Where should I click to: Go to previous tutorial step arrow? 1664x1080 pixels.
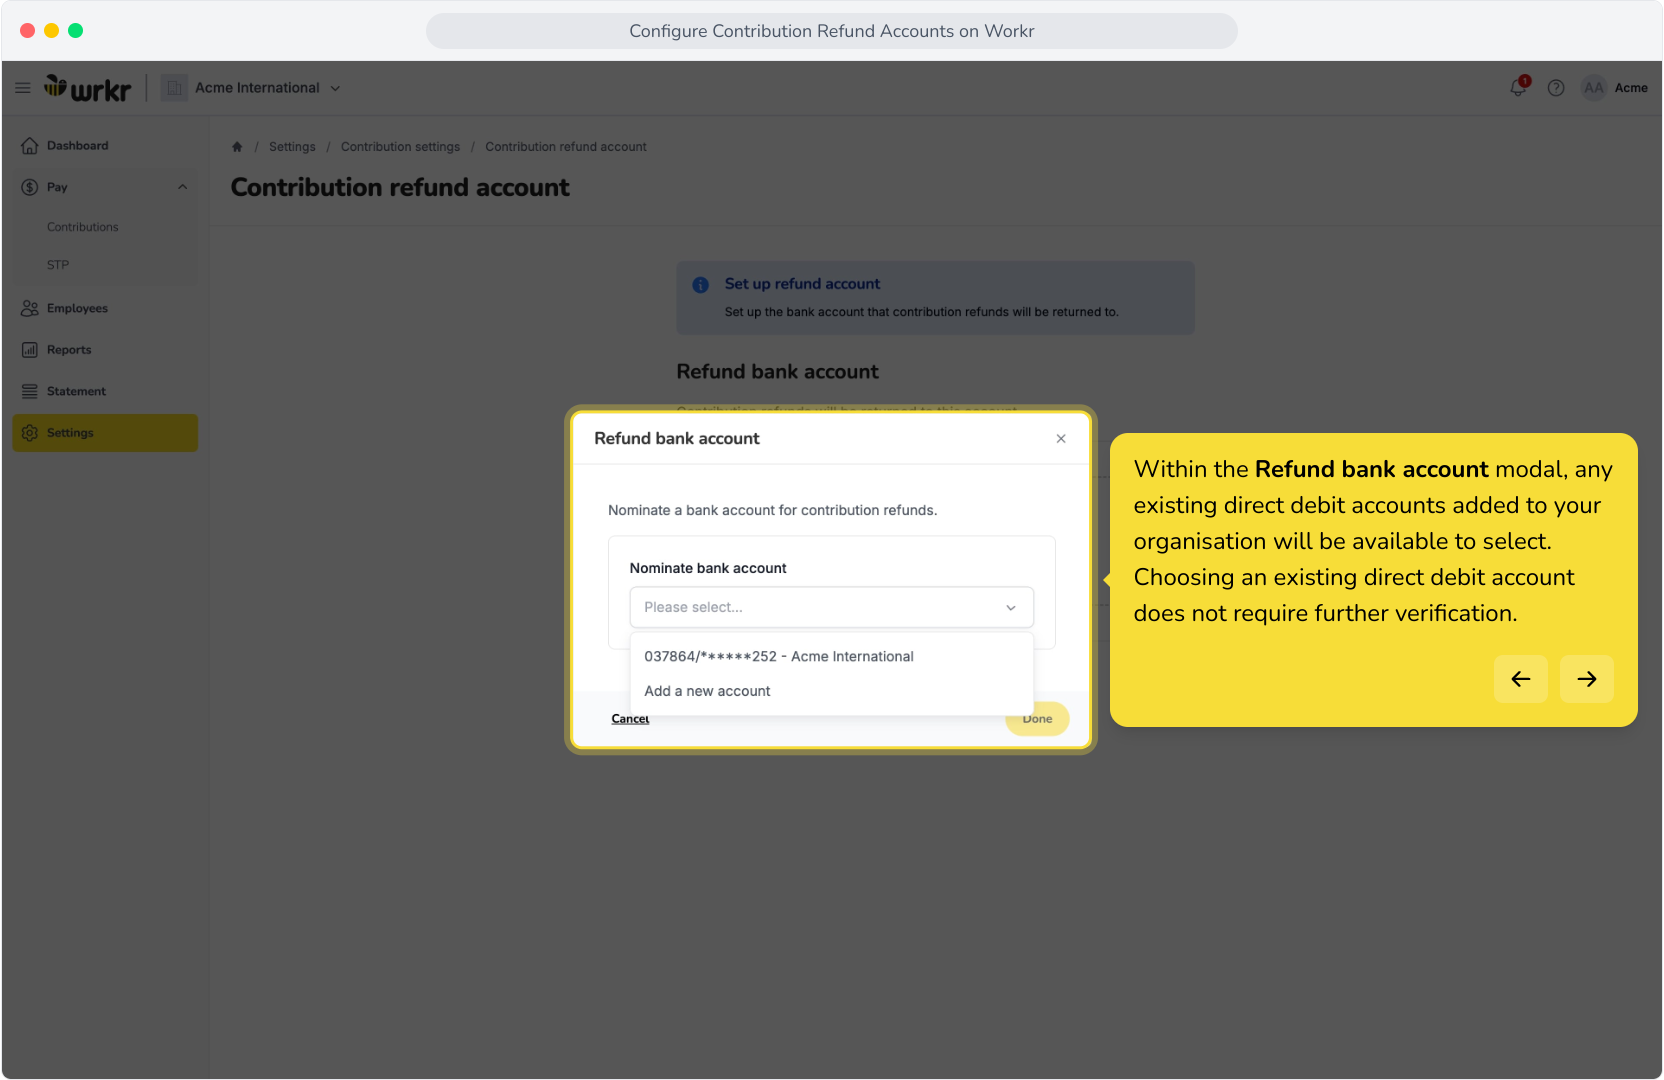tap(1521, 679)
